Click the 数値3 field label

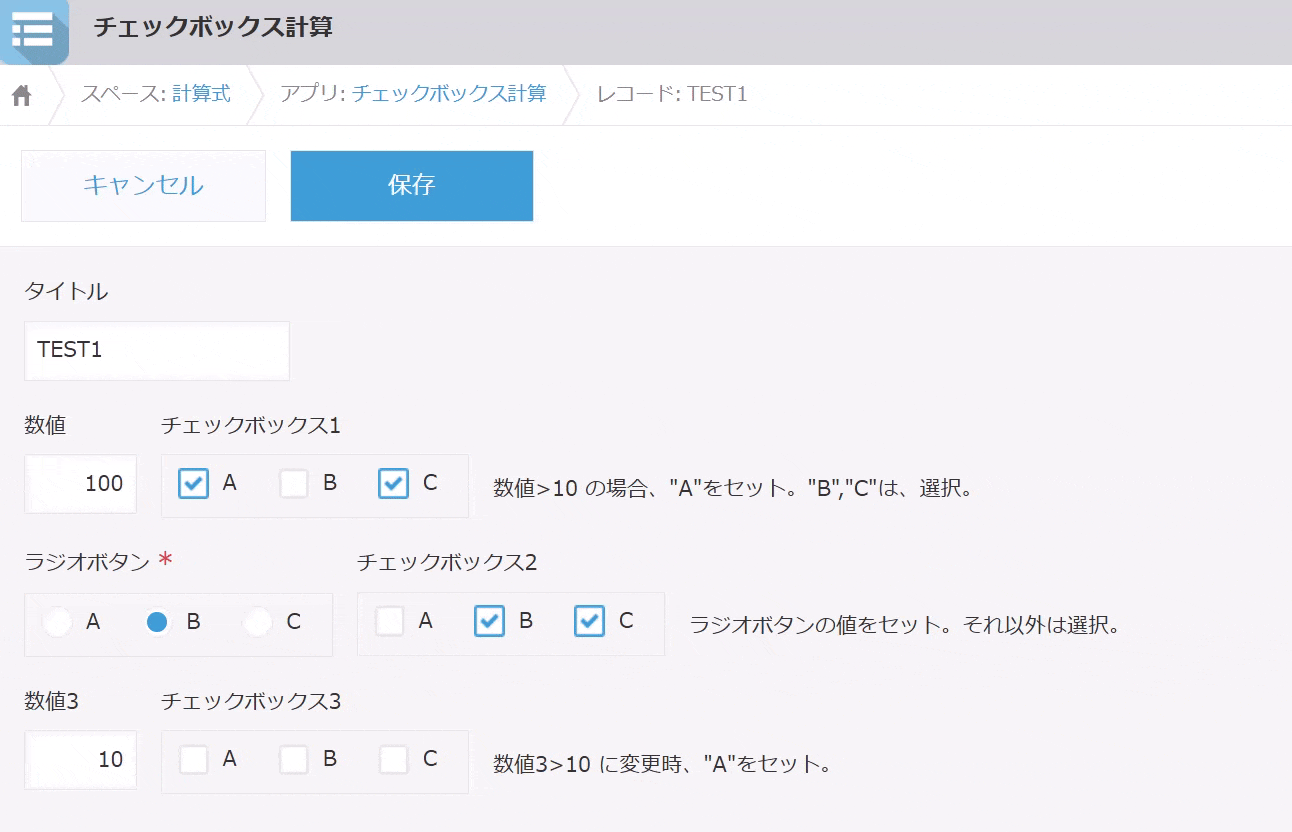(x=51, y=702)
